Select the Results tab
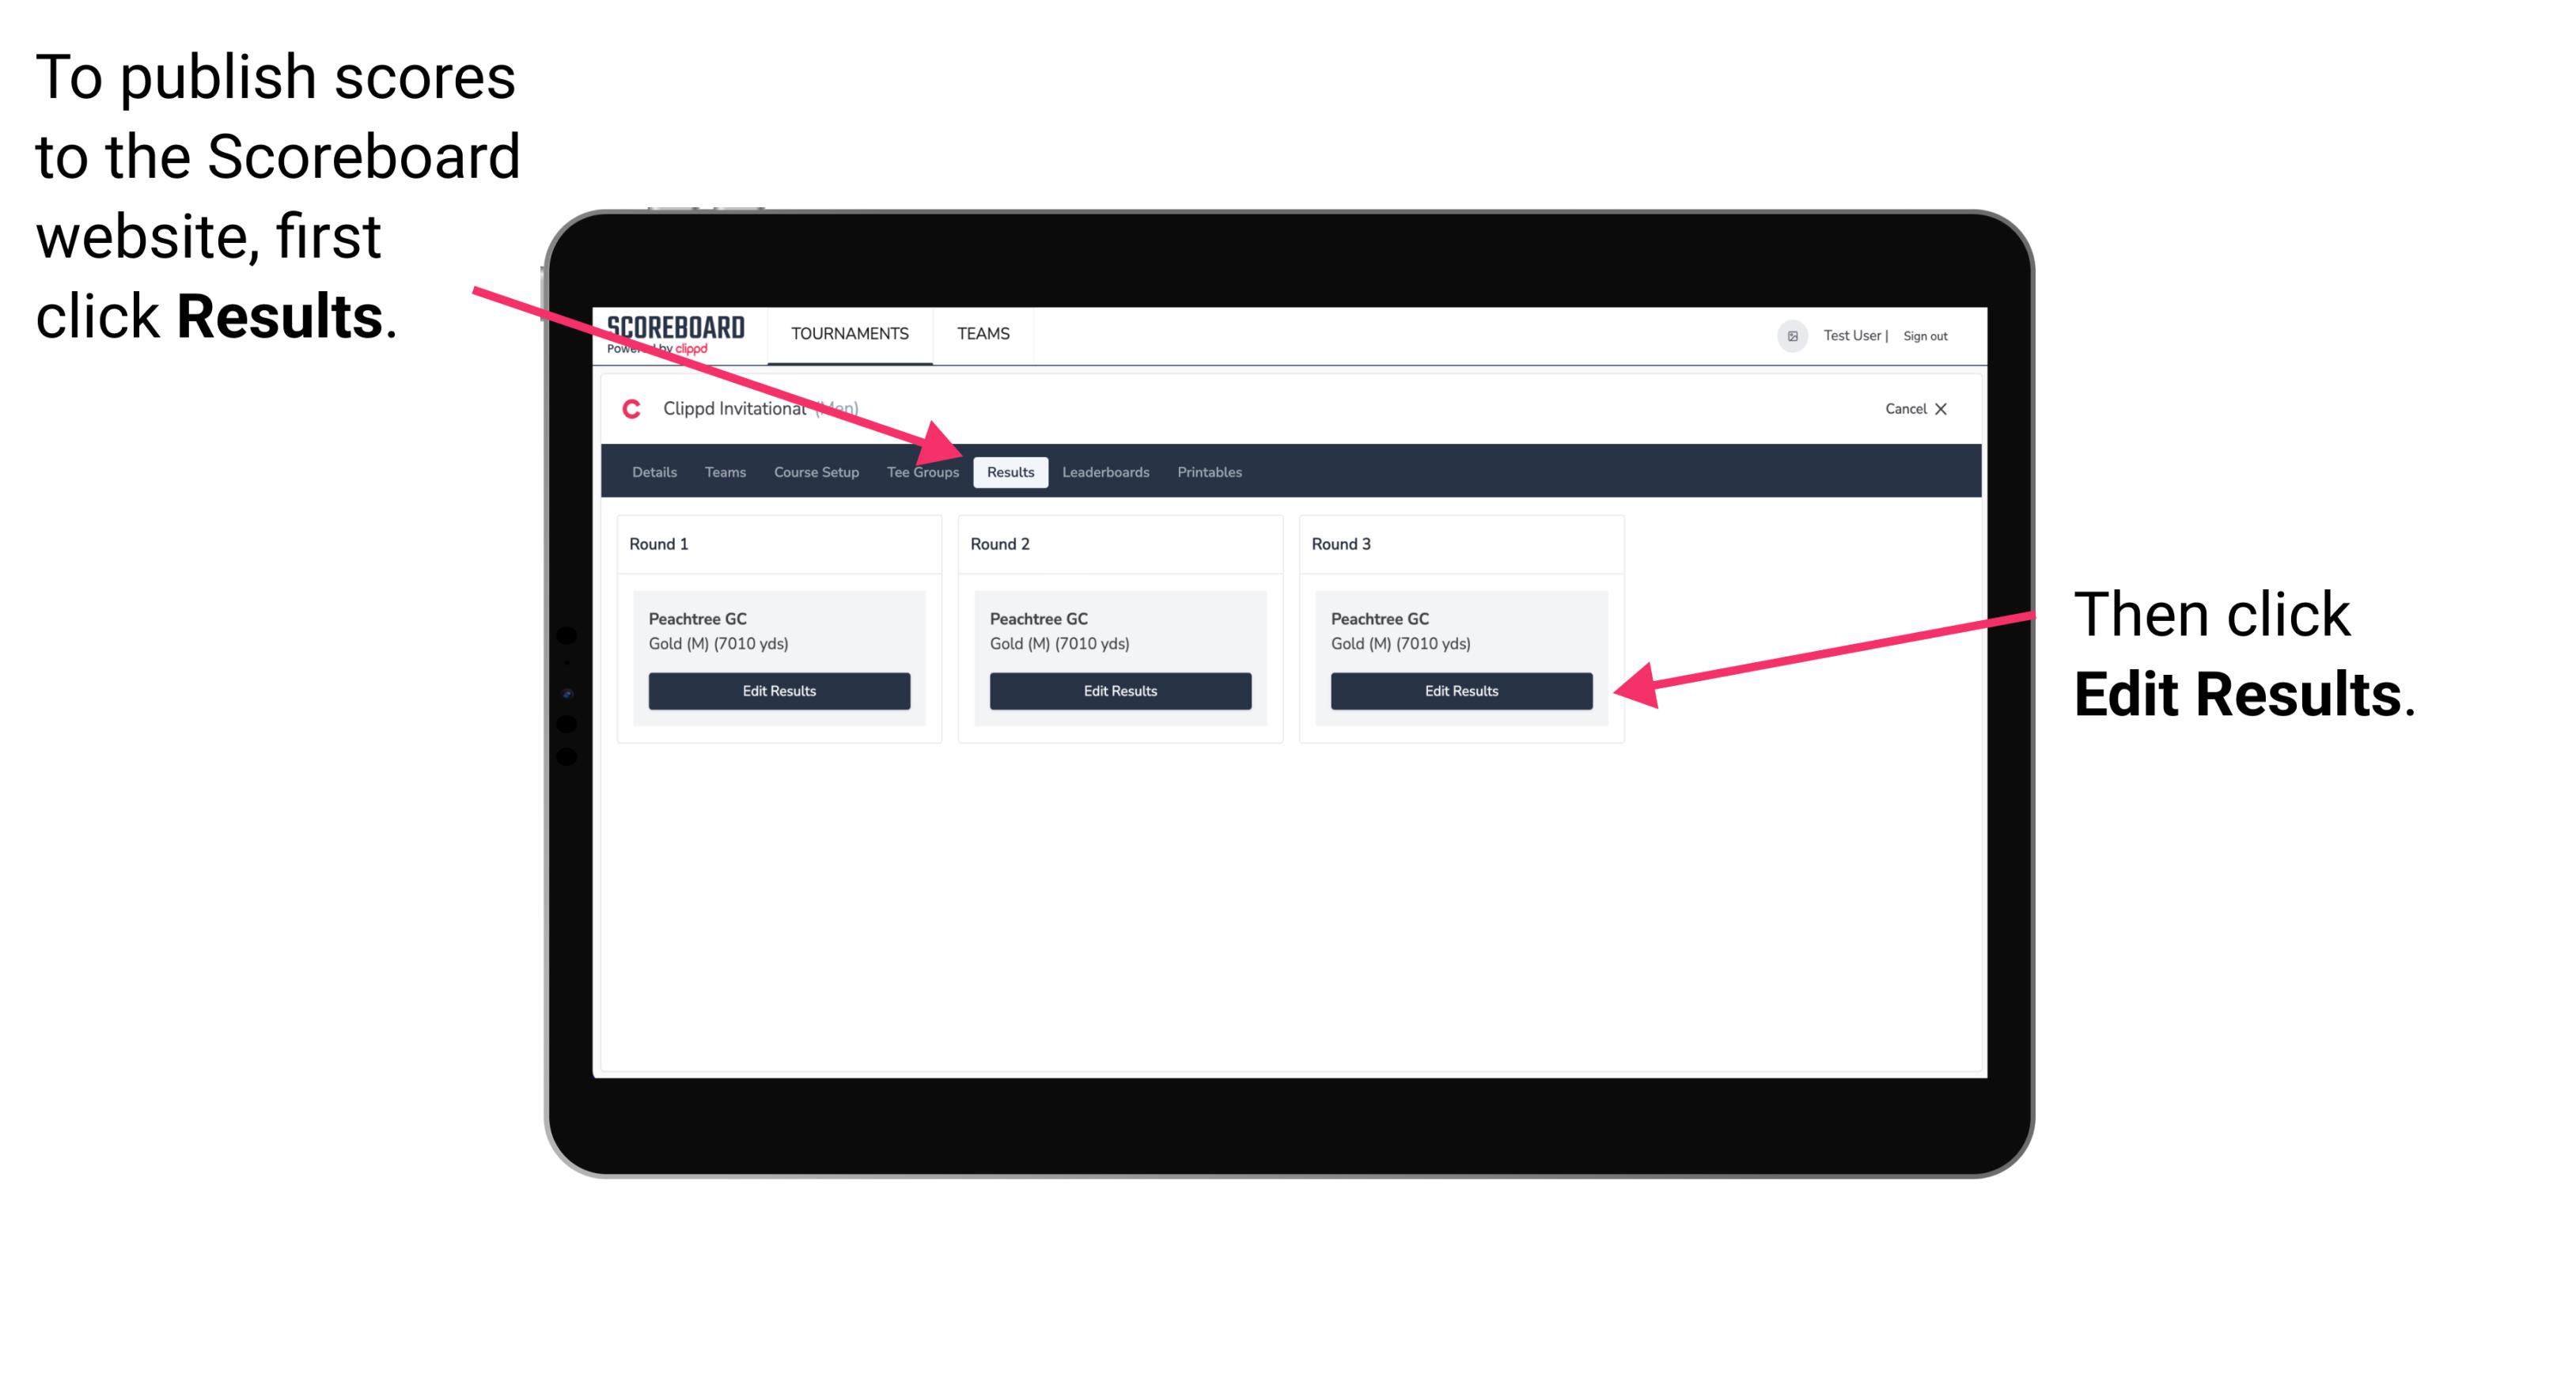Screen dimensions: 2576x1386 [1009, 471]
